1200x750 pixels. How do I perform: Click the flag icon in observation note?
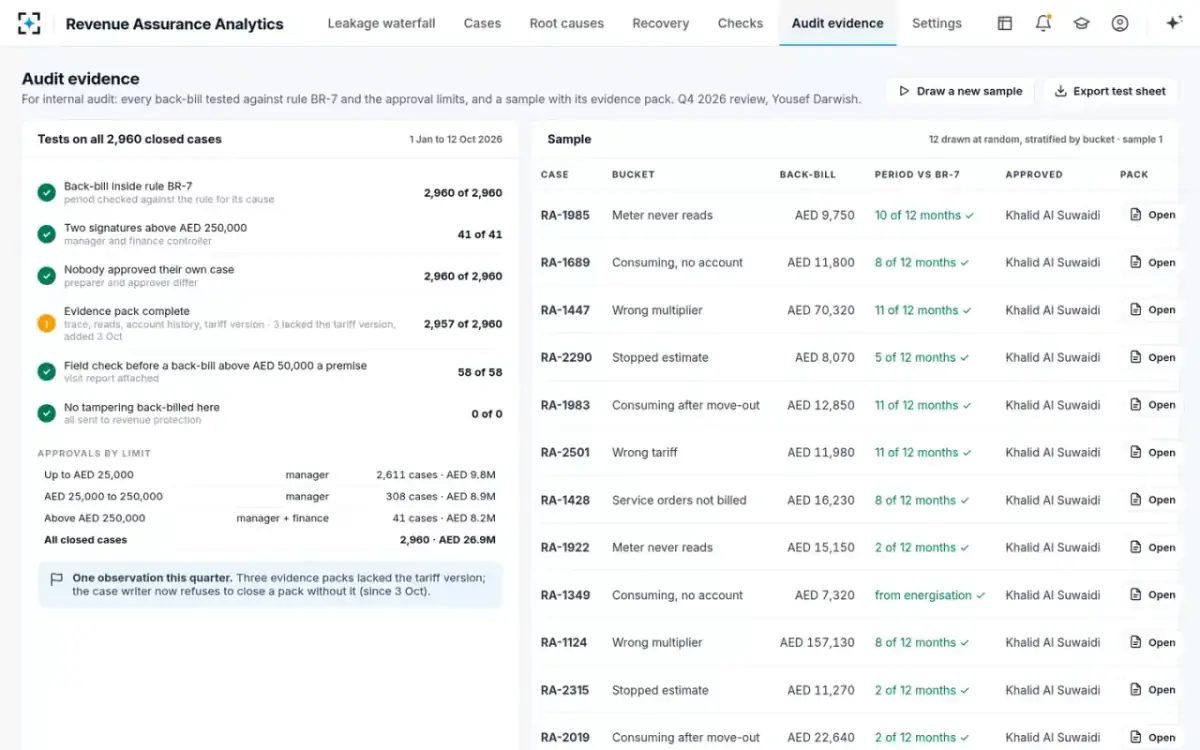pos(56,579)
